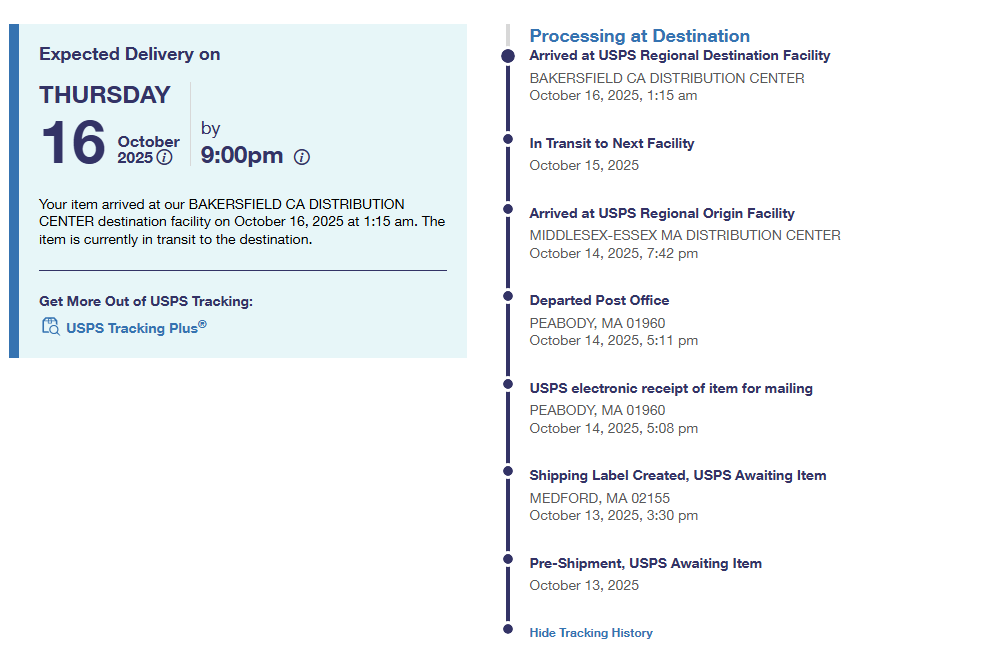Click the Get More Out of USPS Tracking label

tap(146, 301)
